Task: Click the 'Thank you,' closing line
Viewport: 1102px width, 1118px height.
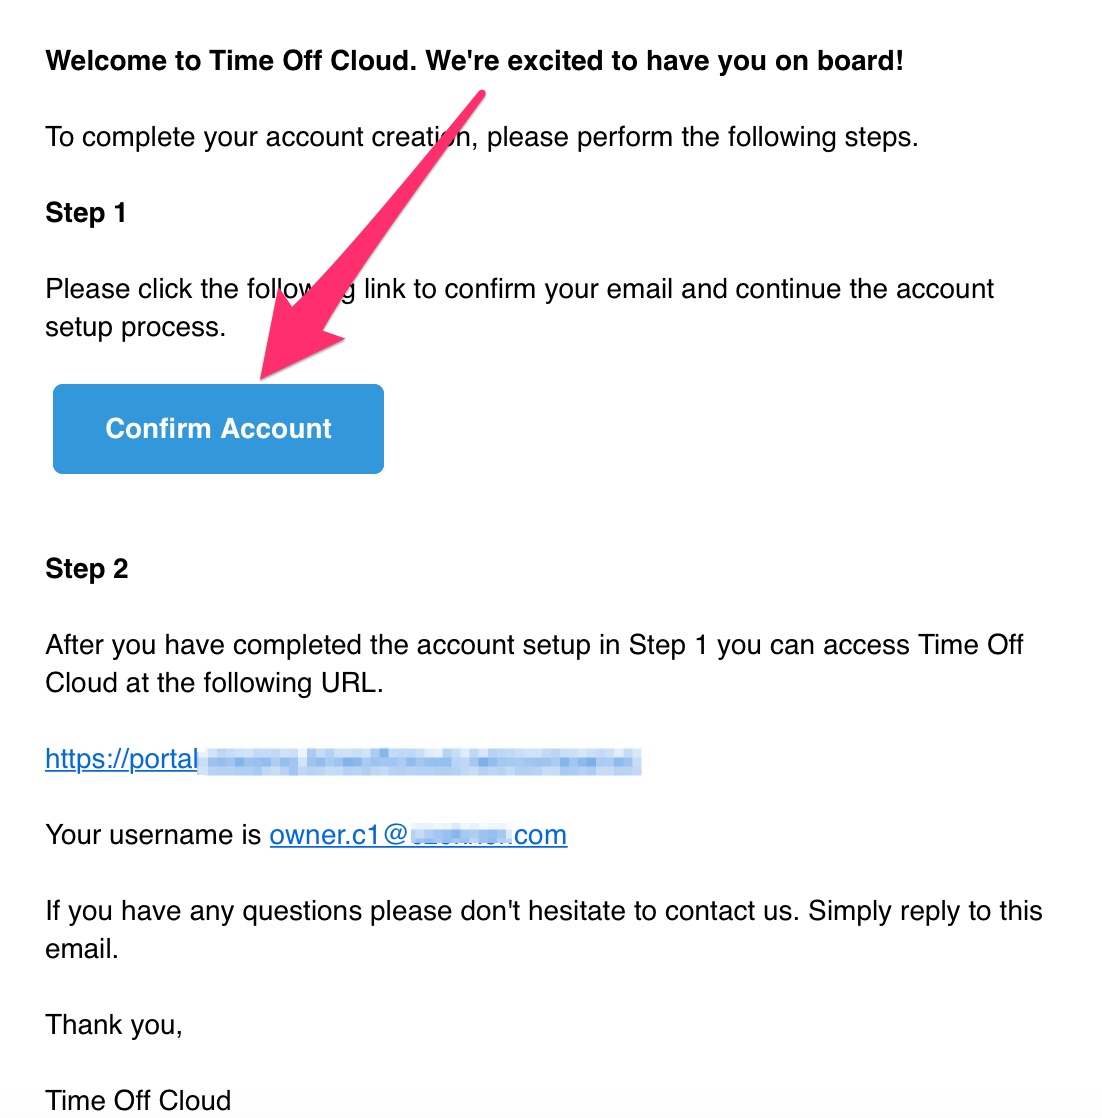Action: click(114, 1025)
